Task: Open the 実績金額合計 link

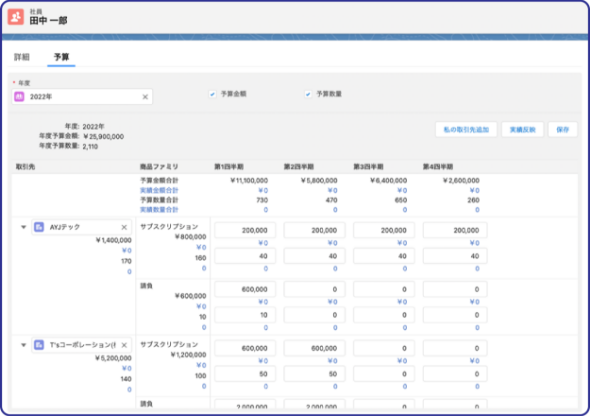Action: (x=159, y=190)
